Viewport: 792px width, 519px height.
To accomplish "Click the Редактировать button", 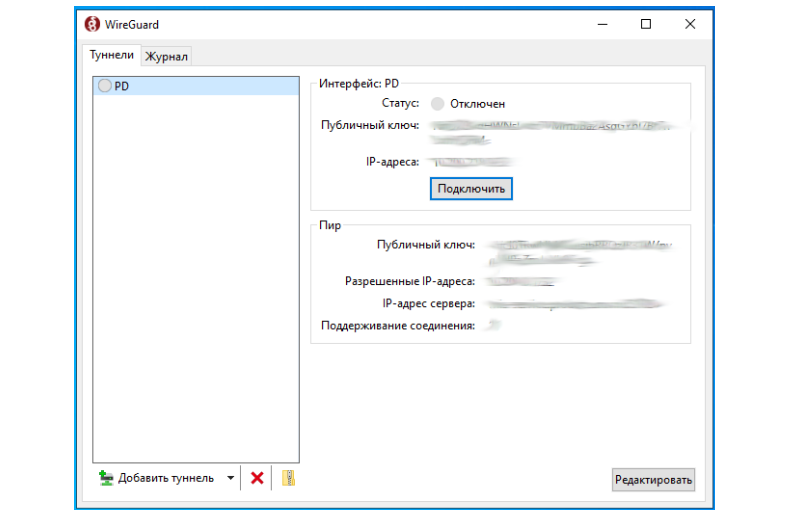I will (653, 480).
